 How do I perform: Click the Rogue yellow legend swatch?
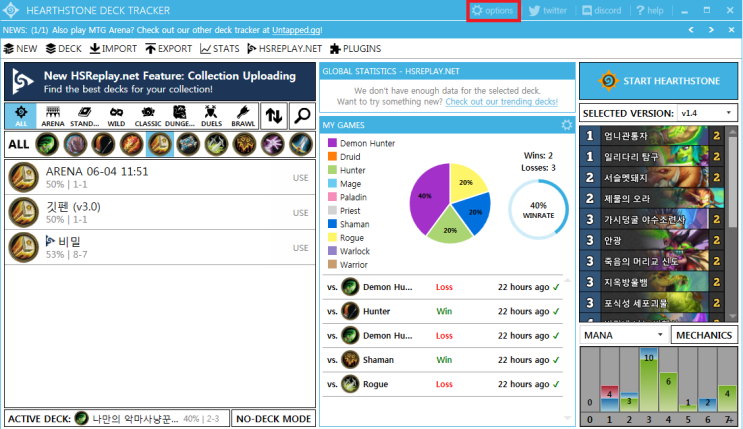[332, 237]
